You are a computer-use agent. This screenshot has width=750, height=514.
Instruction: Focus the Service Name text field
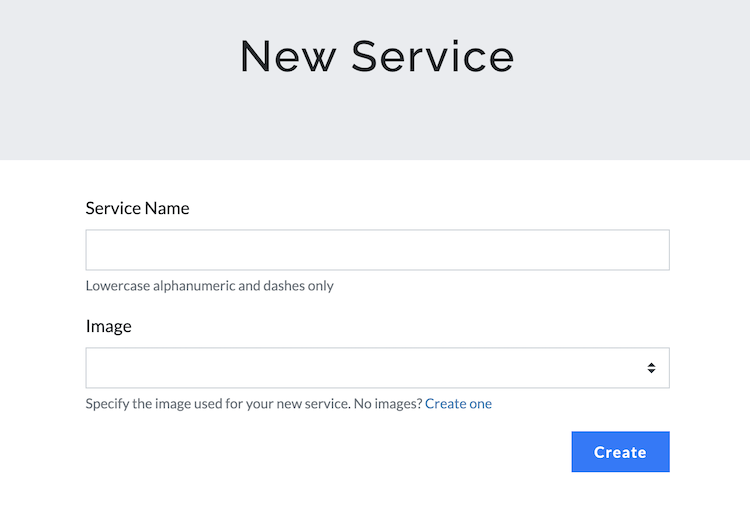click(377, 250)
